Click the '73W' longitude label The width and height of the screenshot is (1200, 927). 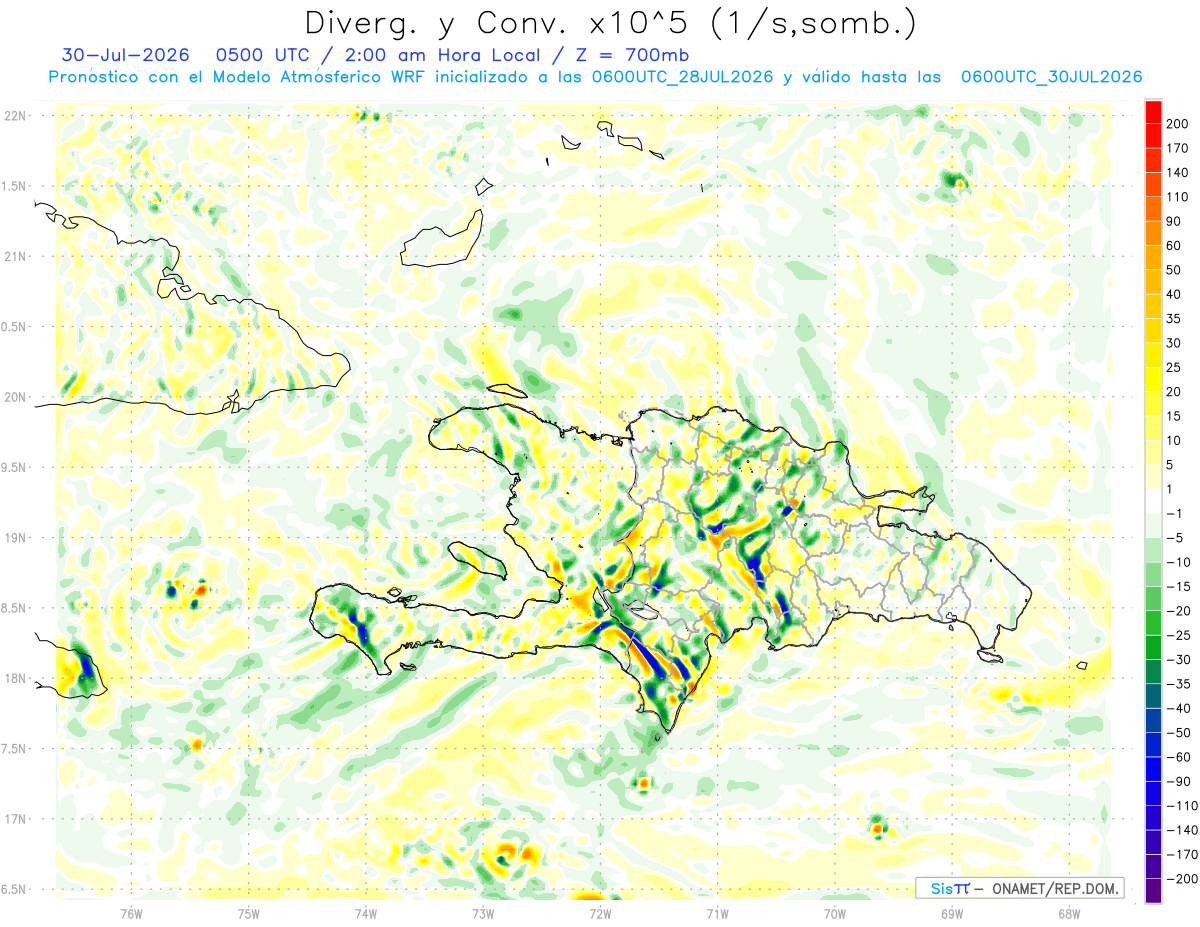coord(483,913)
